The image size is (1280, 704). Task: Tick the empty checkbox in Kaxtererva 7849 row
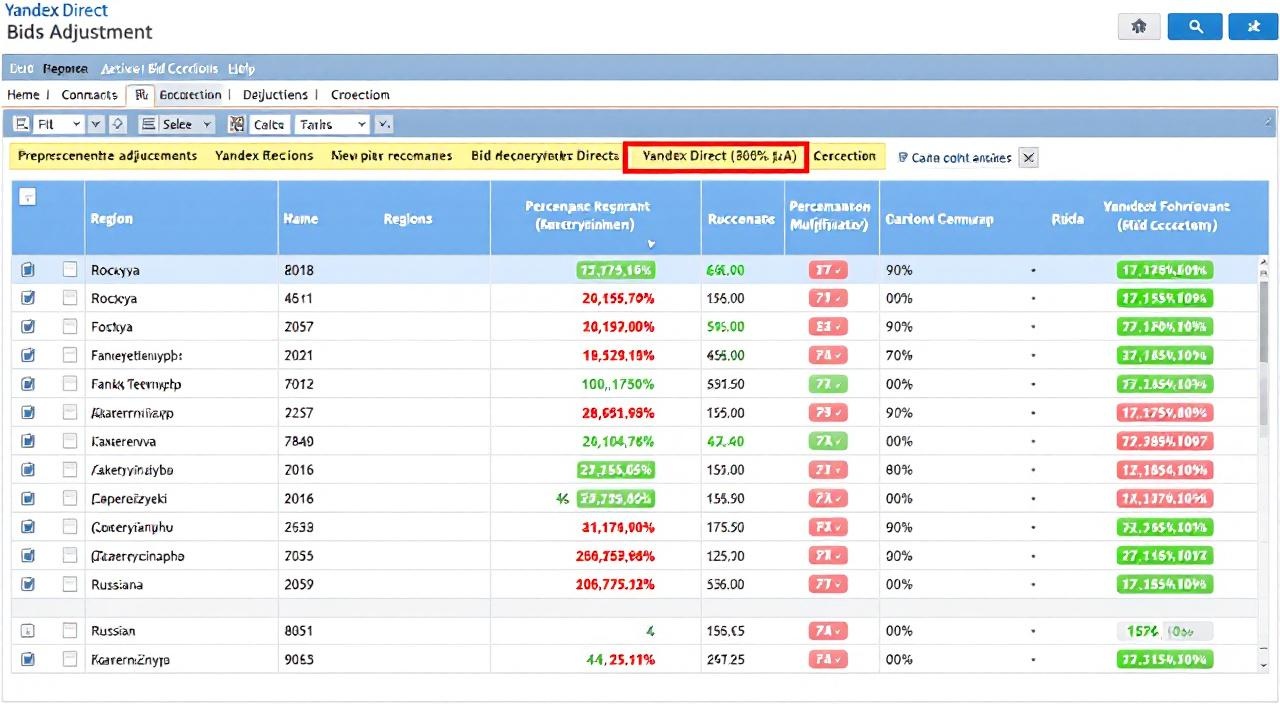point(70,441)
